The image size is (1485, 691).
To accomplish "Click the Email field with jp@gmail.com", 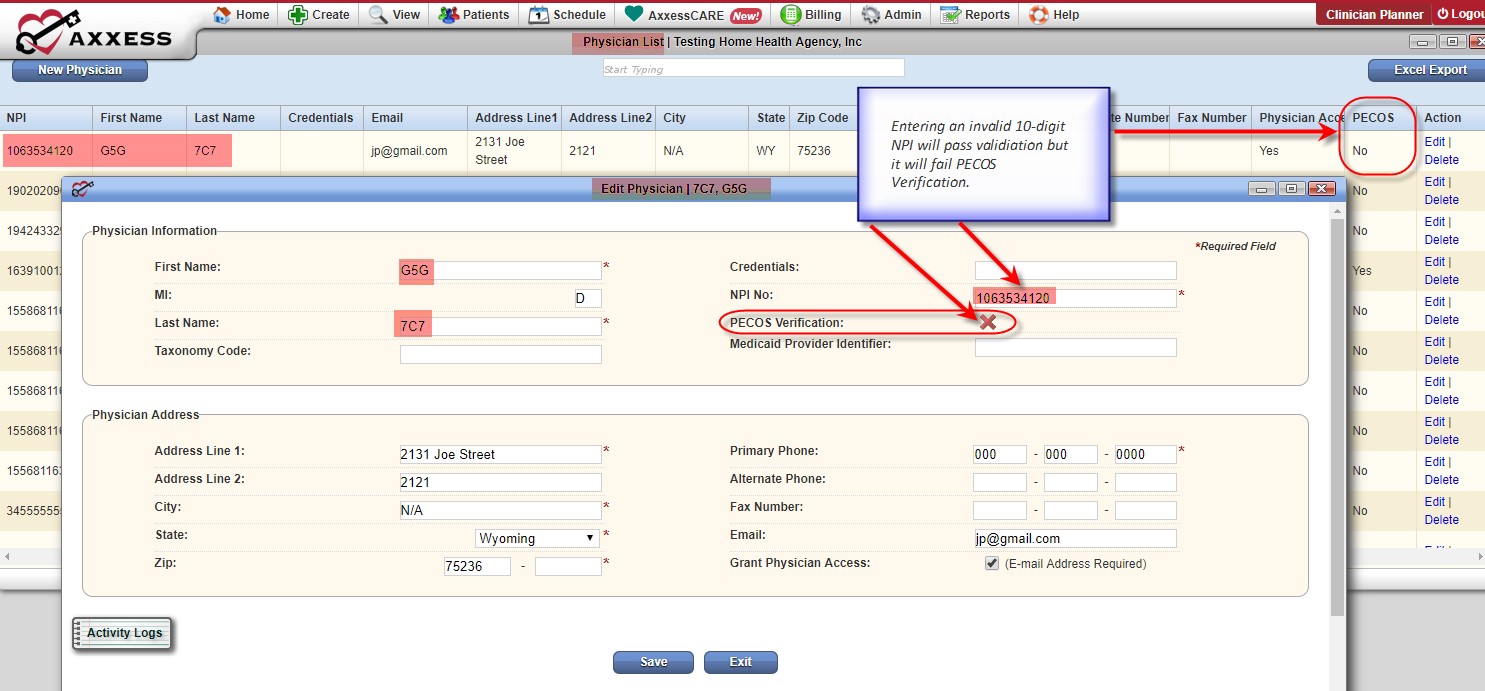I will pyautogui.click(x=1075, y=538).
